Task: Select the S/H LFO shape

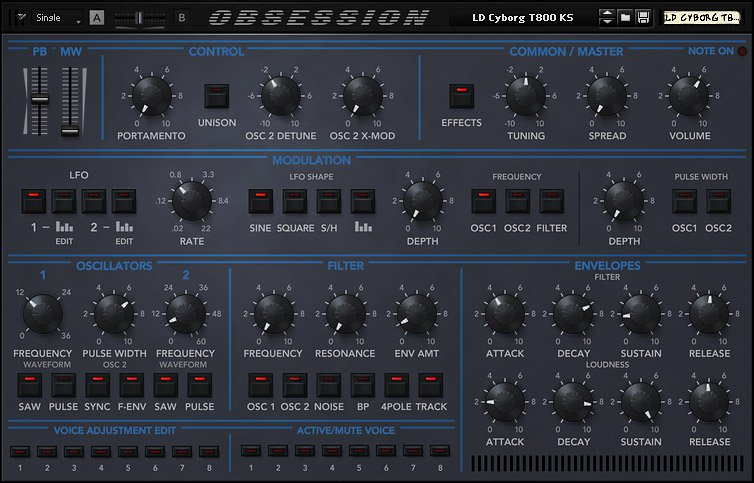Action: tap(329, 201)
